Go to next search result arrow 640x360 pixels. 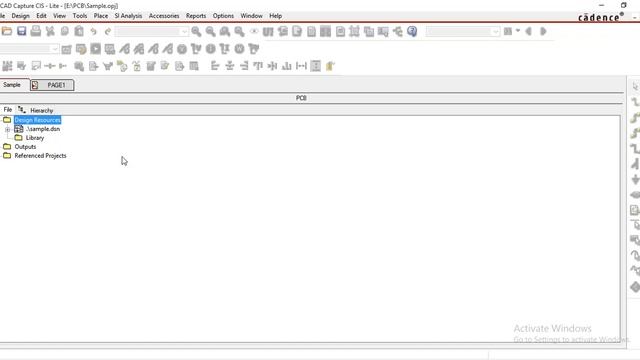(543, 31)
